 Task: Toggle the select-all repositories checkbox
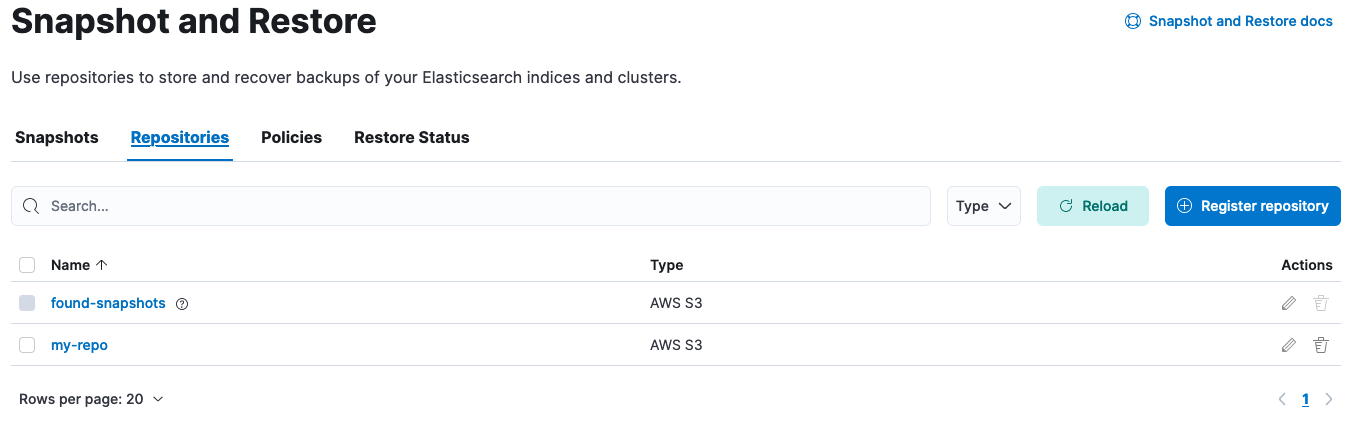pyautogui.click(x=27, y=265)
